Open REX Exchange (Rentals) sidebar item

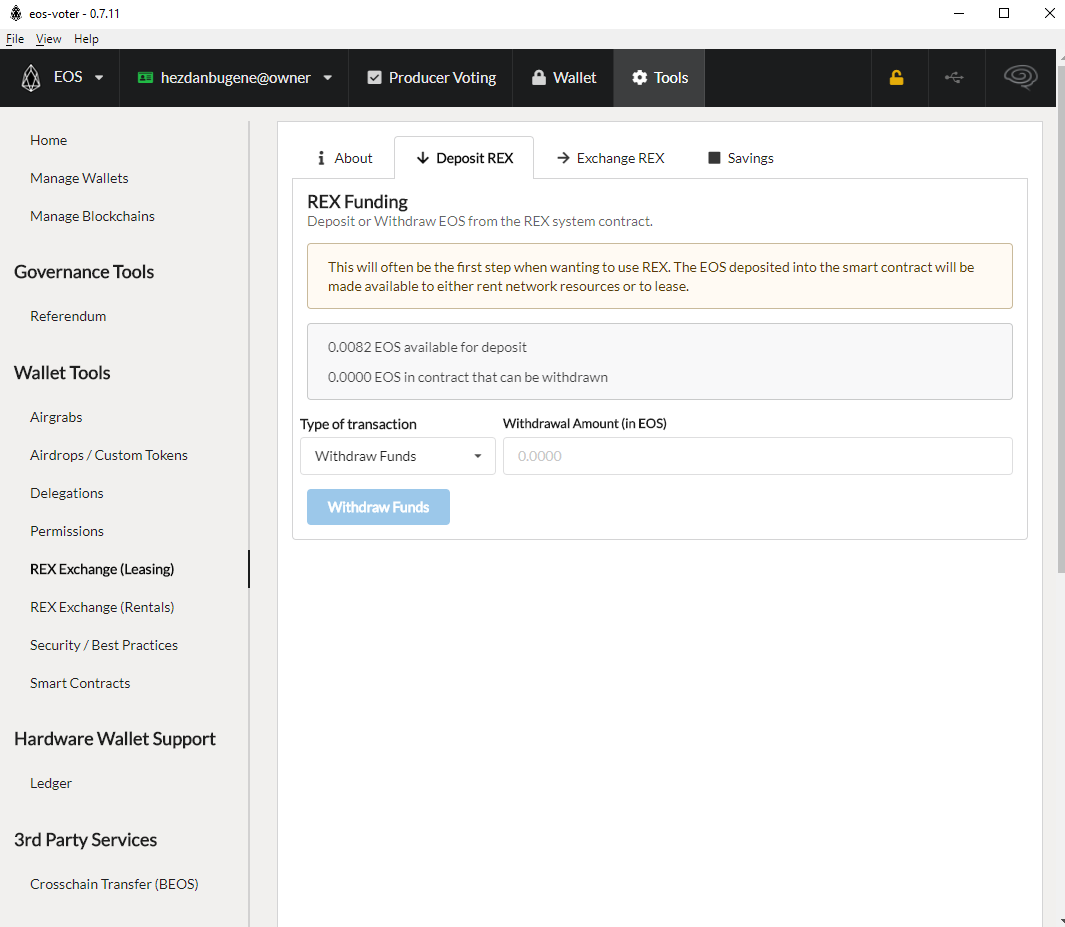pos(102,607)
